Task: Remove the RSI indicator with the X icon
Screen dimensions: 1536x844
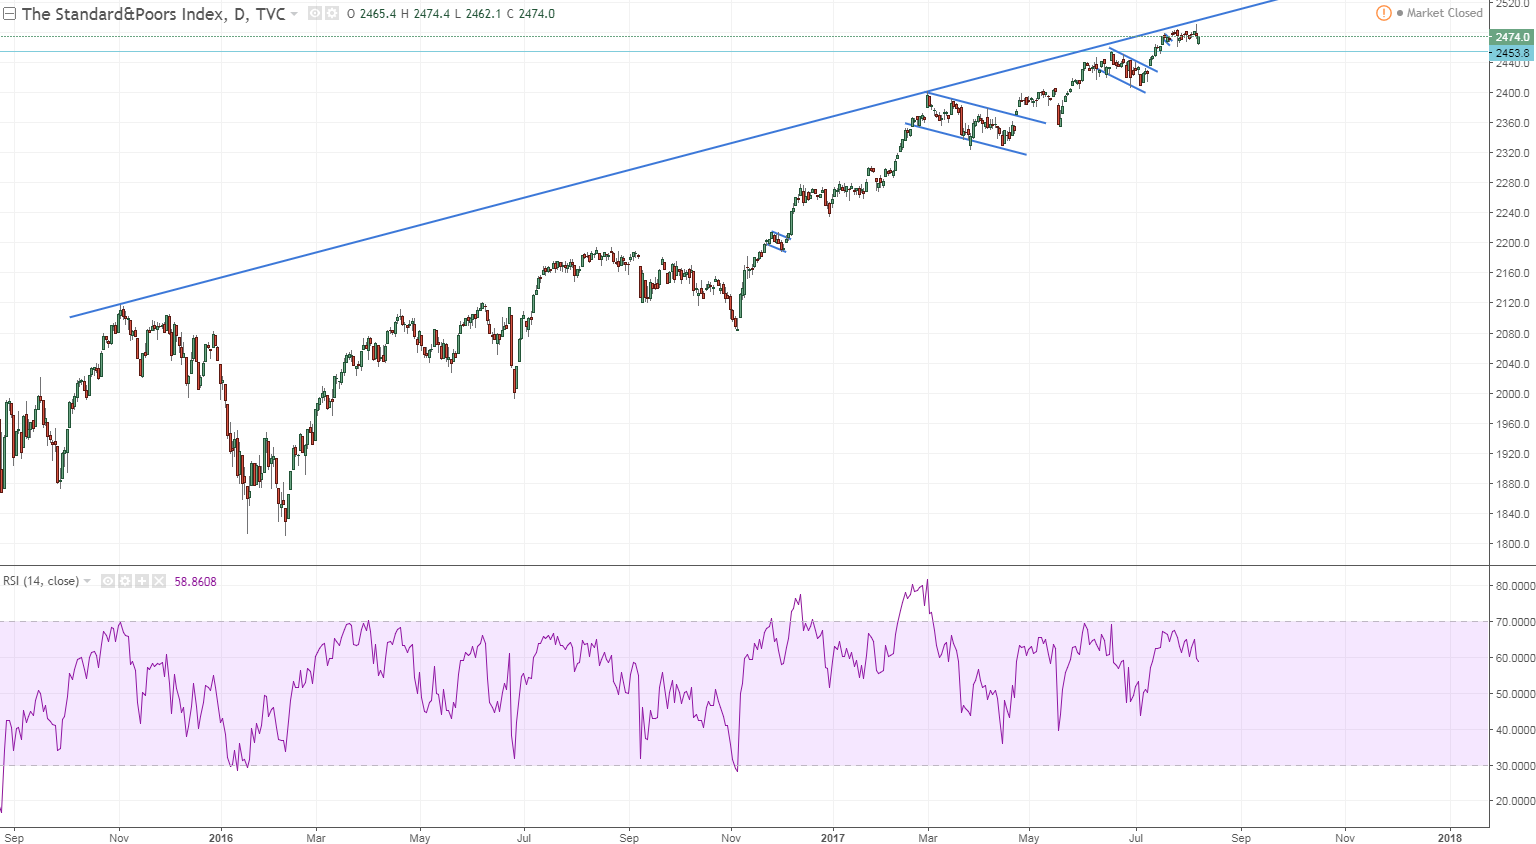Action: 158,581
